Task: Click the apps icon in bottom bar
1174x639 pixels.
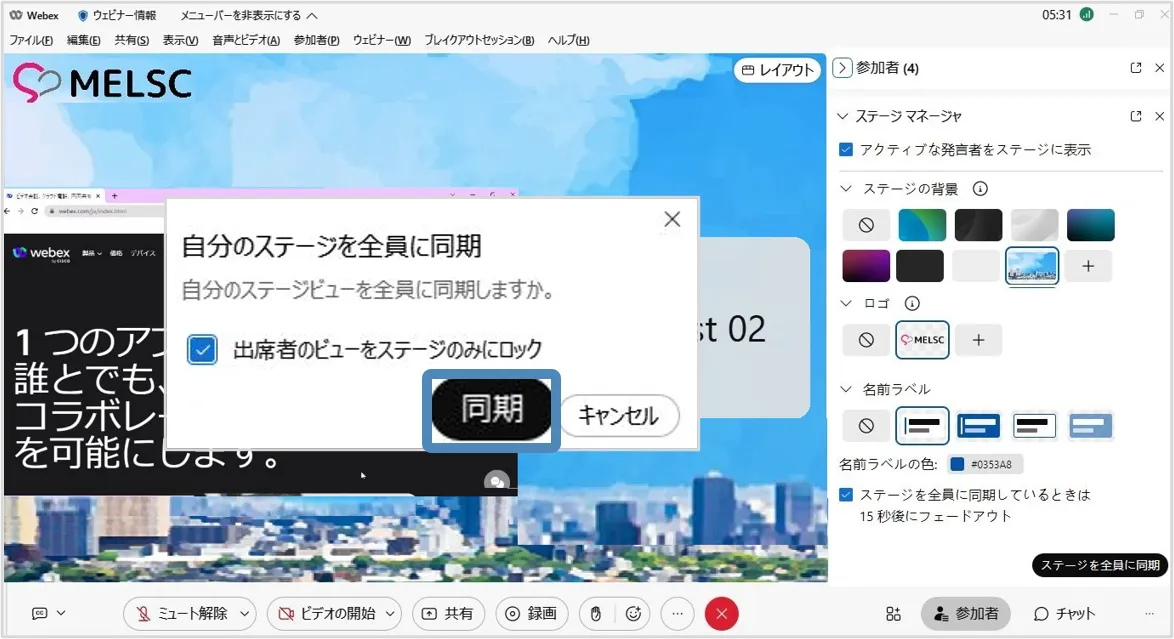Action: pyautogui.click(x=894, y=614)
